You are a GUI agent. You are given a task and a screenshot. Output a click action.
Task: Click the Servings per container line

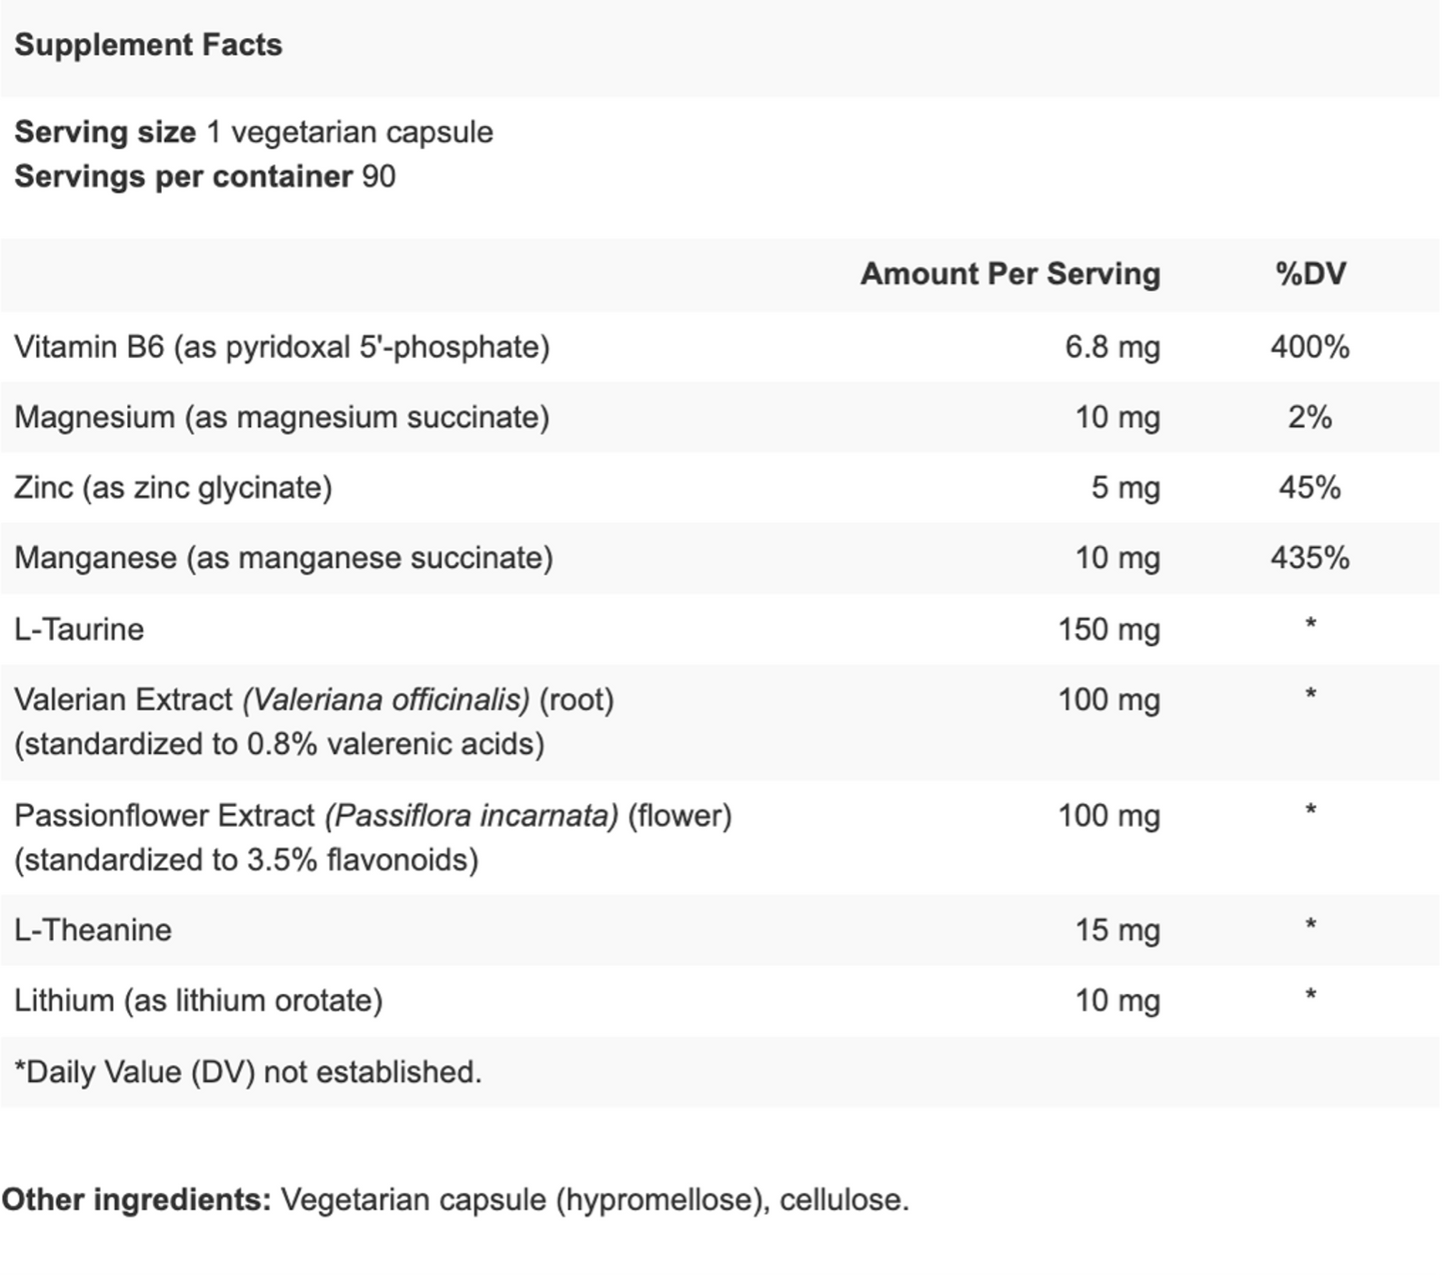click(204, 176)
